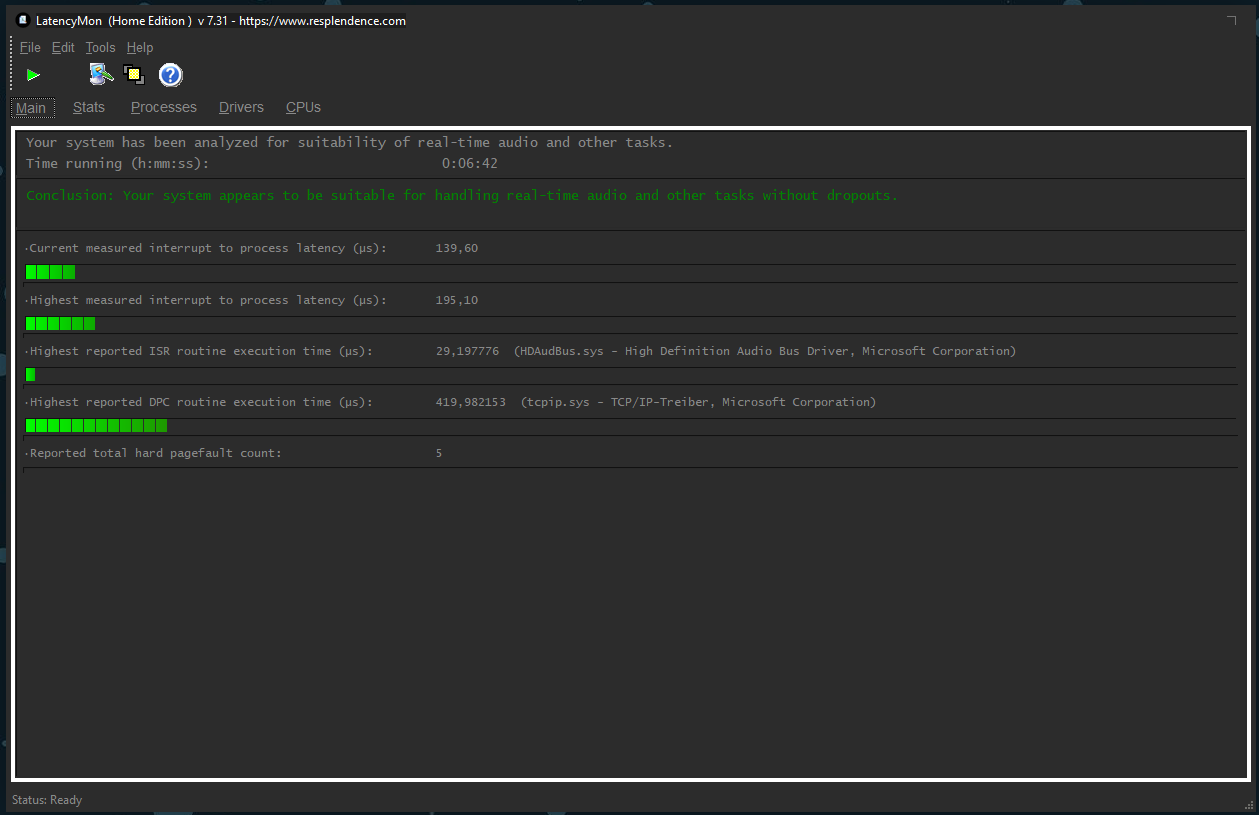Click the highest ISR routine execution bar
Screen dimensions: 1259x815
[31, 374]
